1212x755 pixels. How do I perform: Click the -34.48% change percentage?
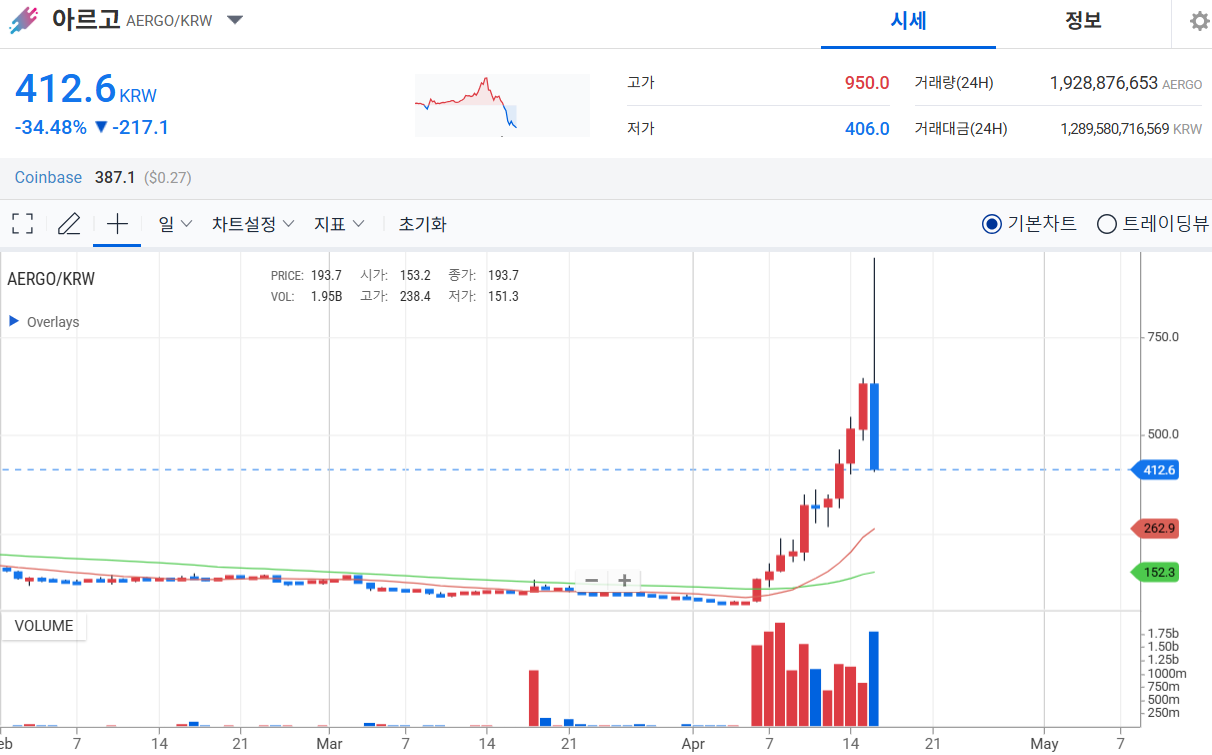(x=50, y=127)
